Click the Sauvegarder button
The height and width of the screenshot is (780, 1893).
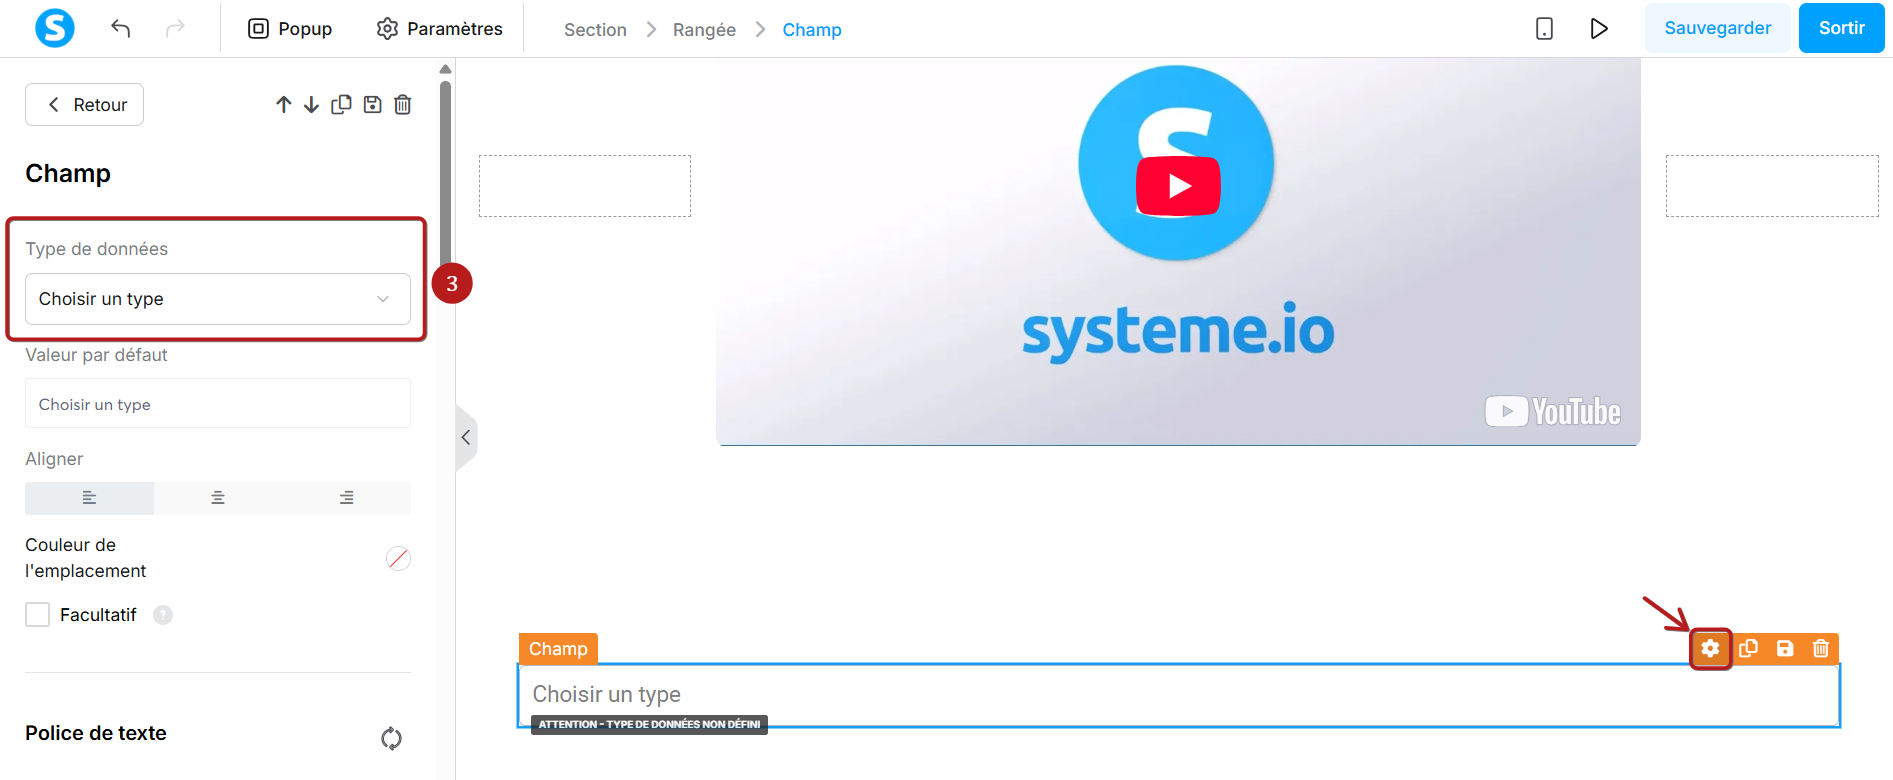[x=1717, y=28]
